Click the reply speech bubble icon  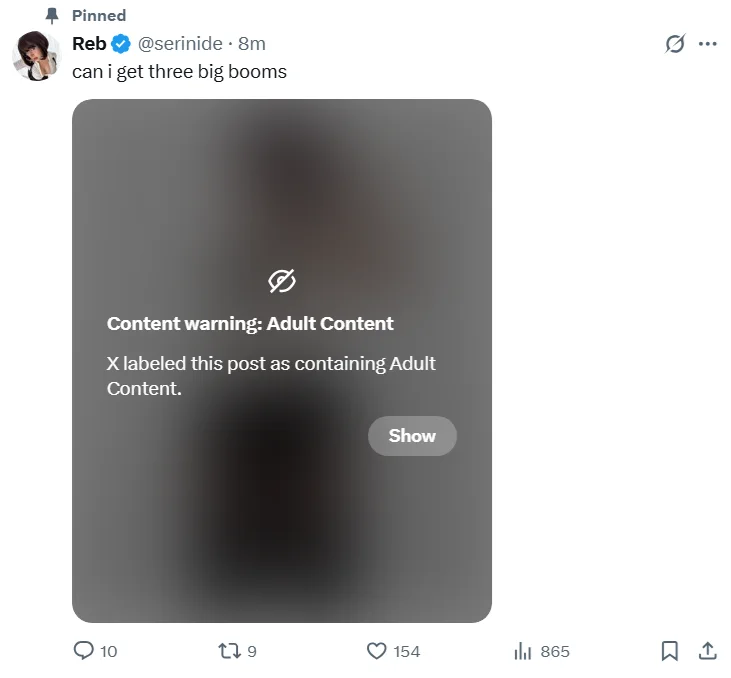pos(84,651)
